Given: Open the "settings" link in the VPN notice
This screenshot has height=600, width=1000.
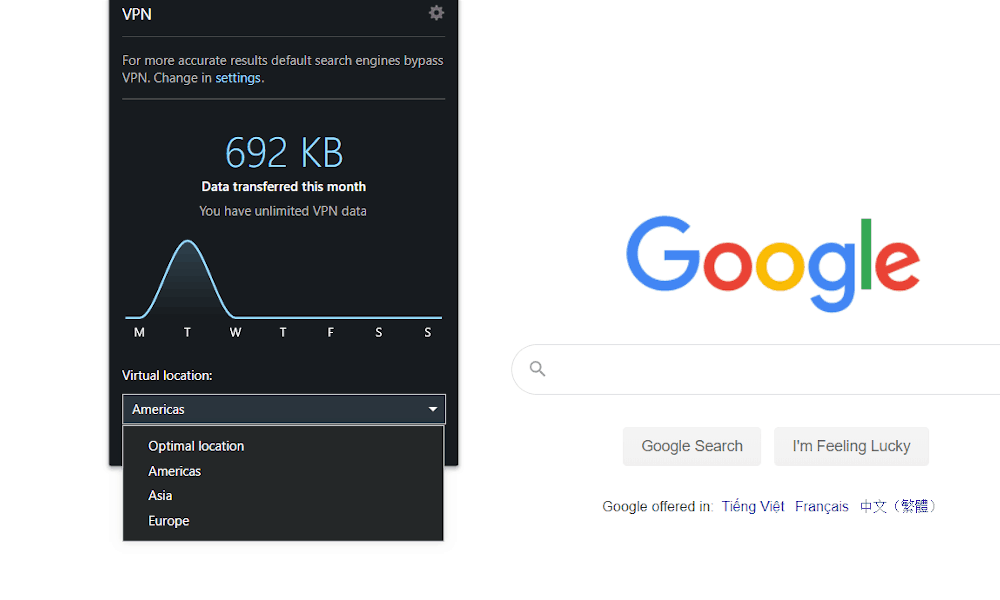Looking at the screenshot, I should click(237, 77).
